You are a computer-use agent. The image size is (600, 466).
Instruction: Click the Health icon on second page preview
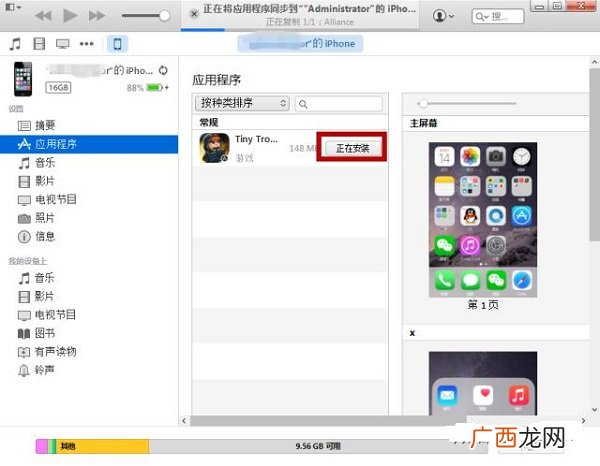(x=483, y=395)
